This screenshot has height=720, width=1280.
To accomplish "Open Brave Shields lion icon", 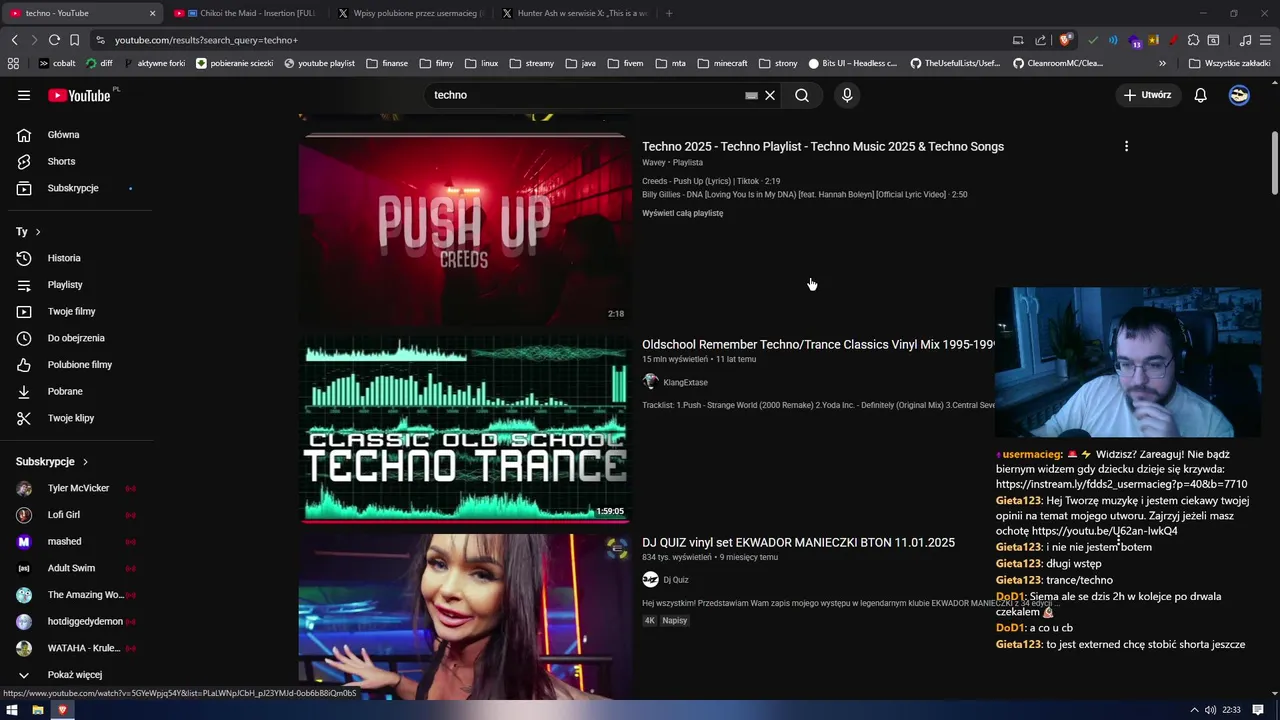I will point(1066,40).
